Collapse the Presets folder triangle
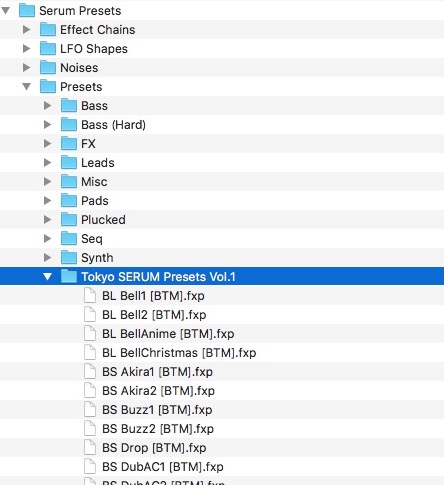The image size is (444, 485). click(27, 87)
